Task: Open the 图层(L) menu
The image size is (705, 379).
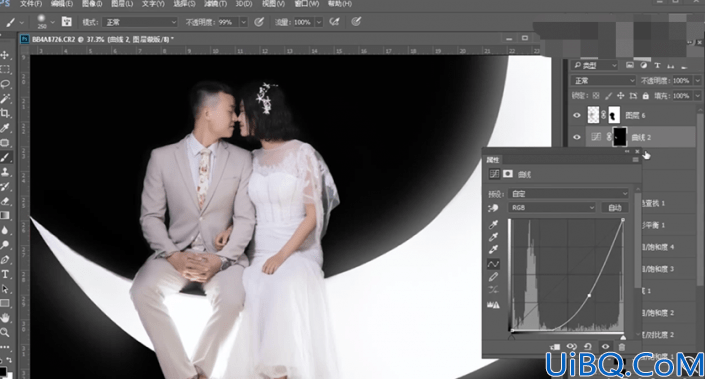Action: pos(122,4)
